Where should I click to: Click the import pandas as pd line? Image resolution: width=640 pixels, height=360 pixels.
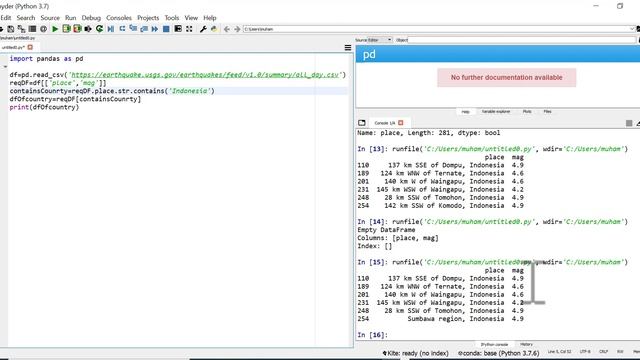[x=46, y=59]
